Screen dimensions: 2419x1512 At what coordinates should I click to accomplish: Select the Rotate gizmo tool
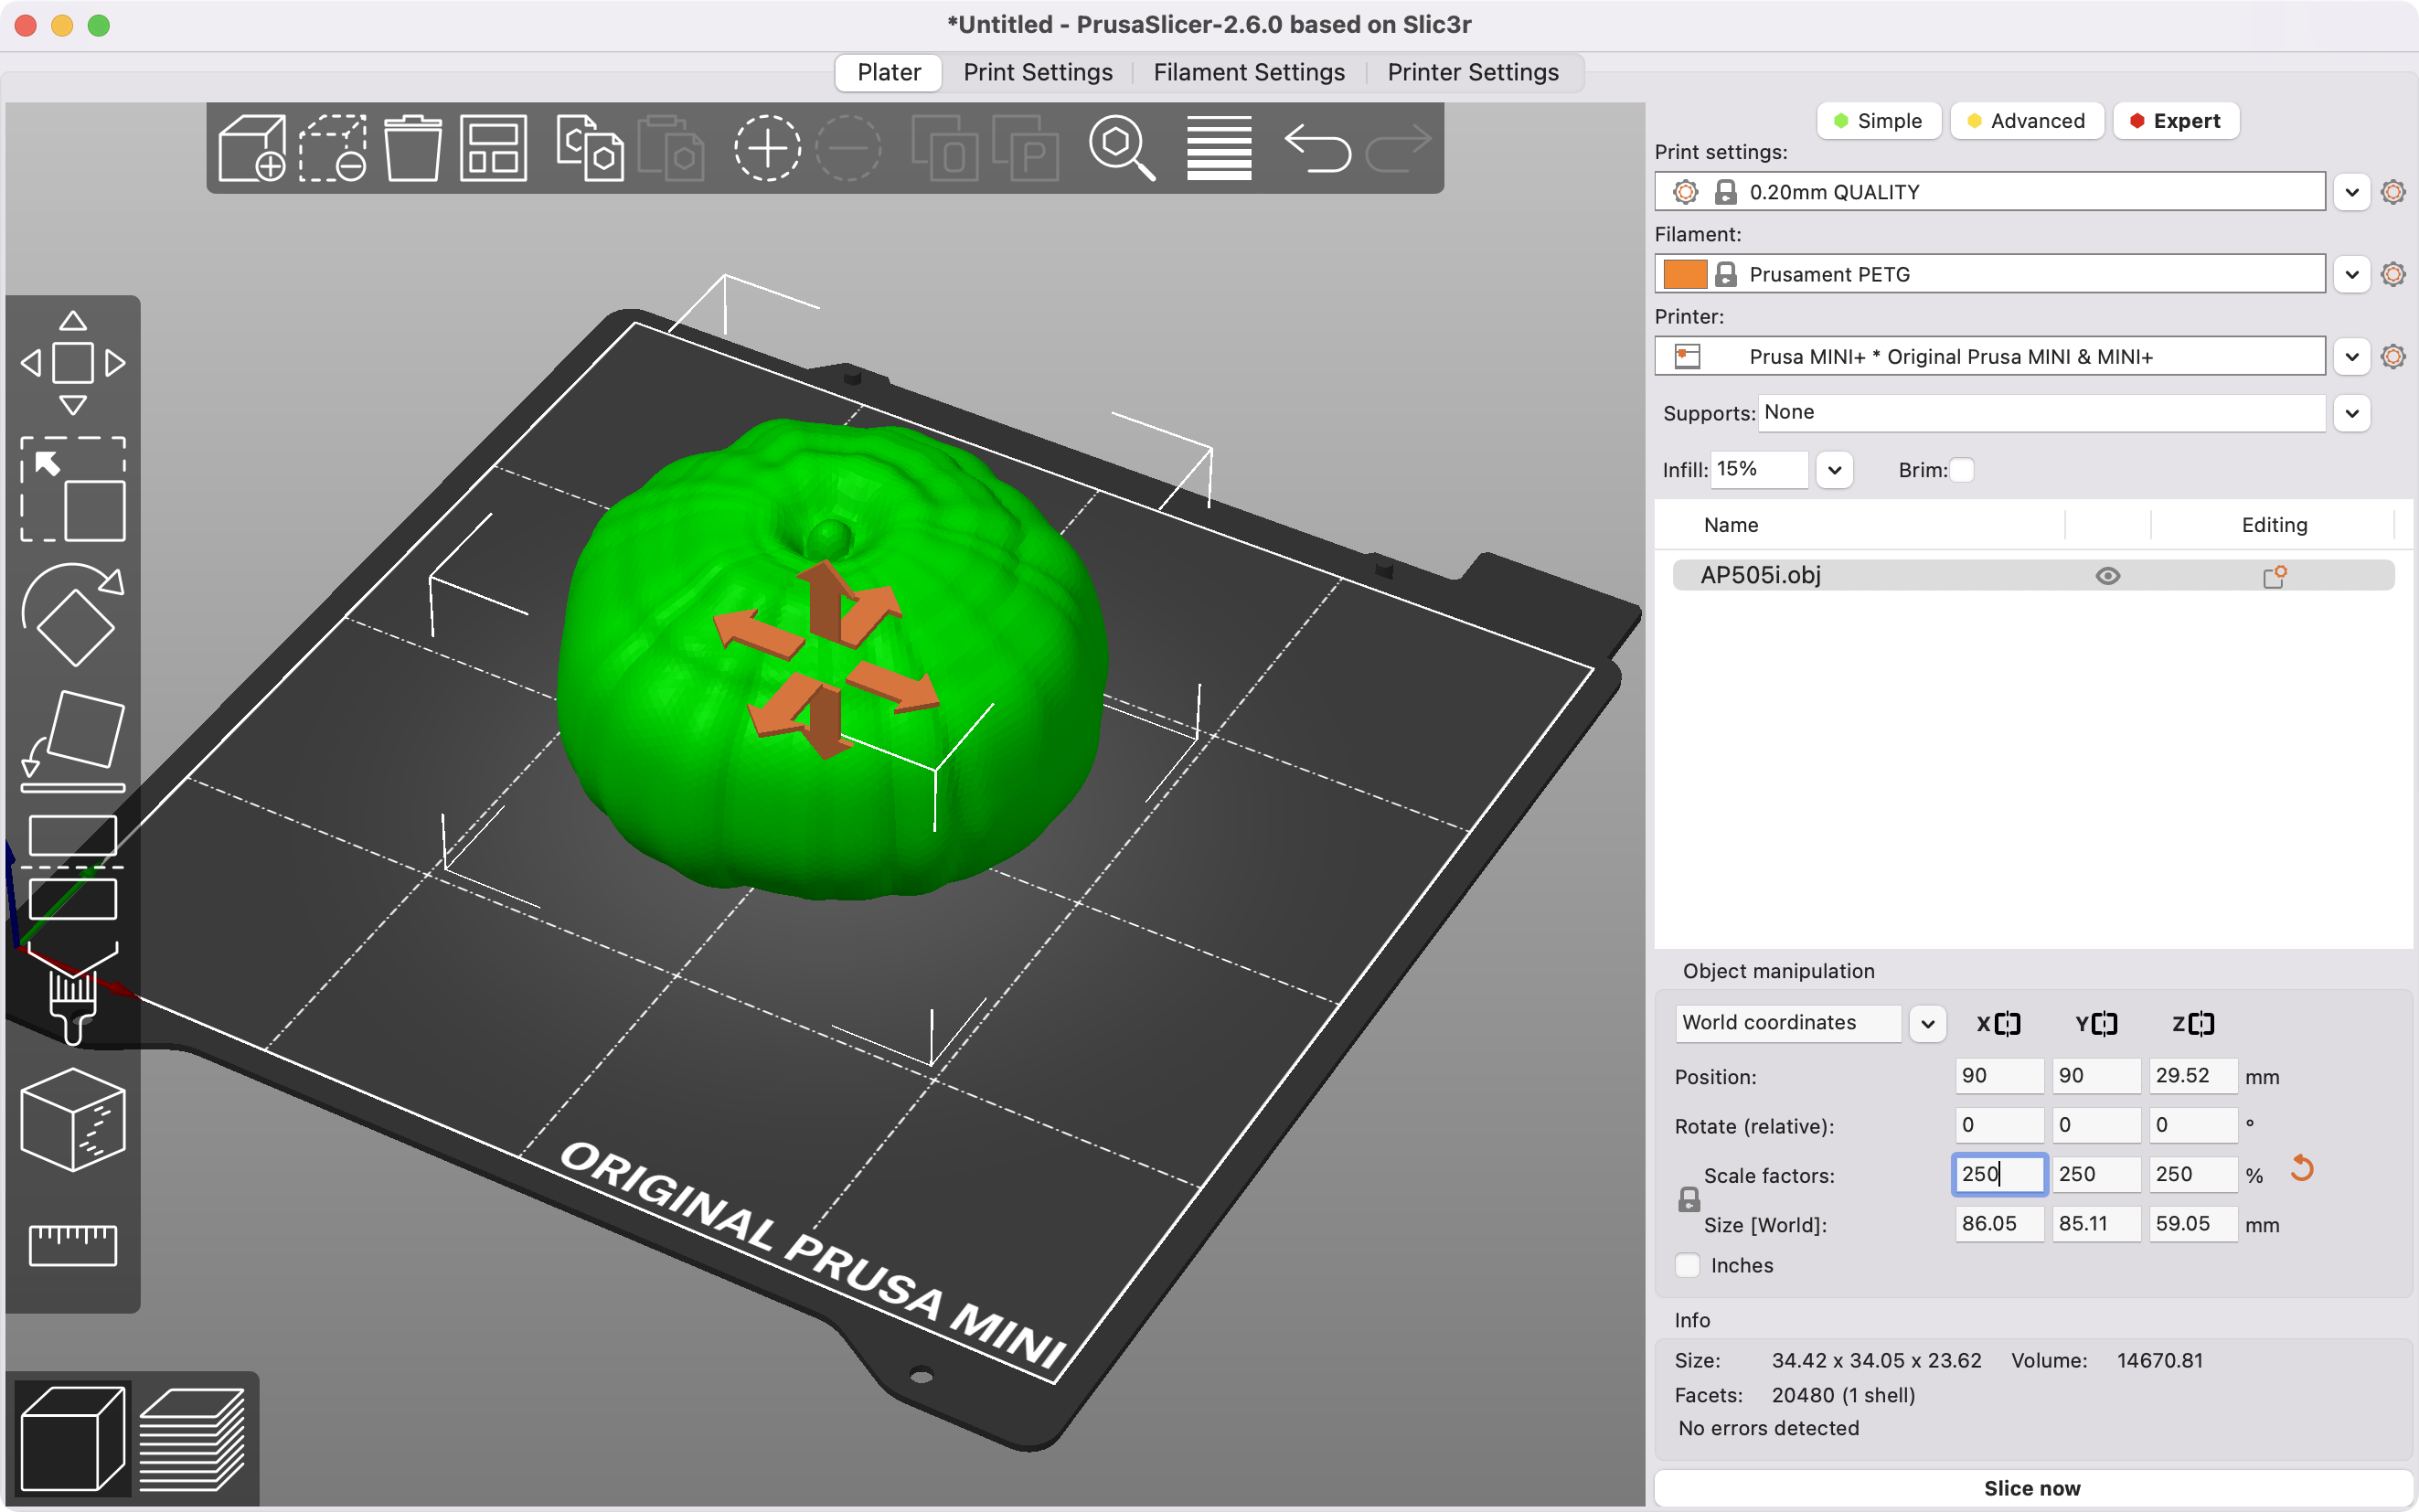coord(73,615)
